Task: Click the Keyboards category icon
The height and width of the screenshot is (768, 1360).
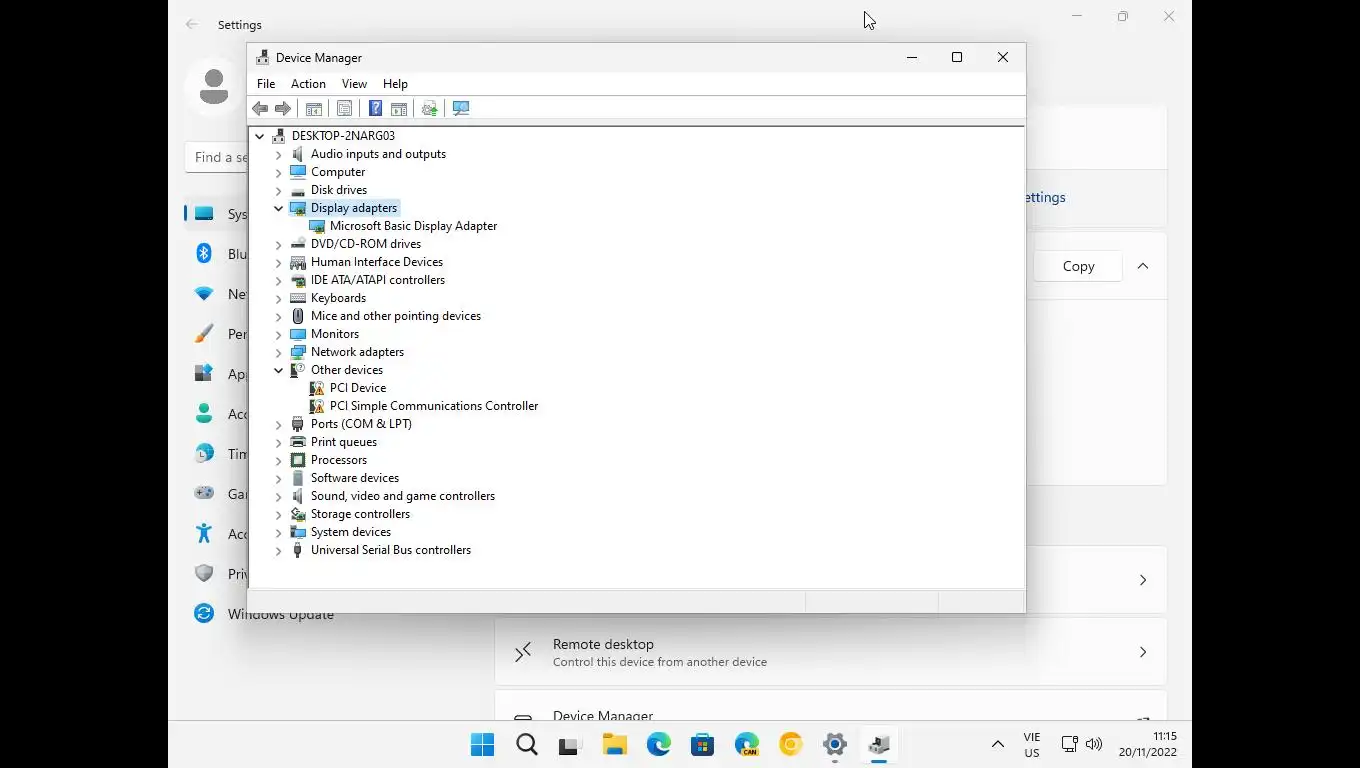Action: [298, 298]
